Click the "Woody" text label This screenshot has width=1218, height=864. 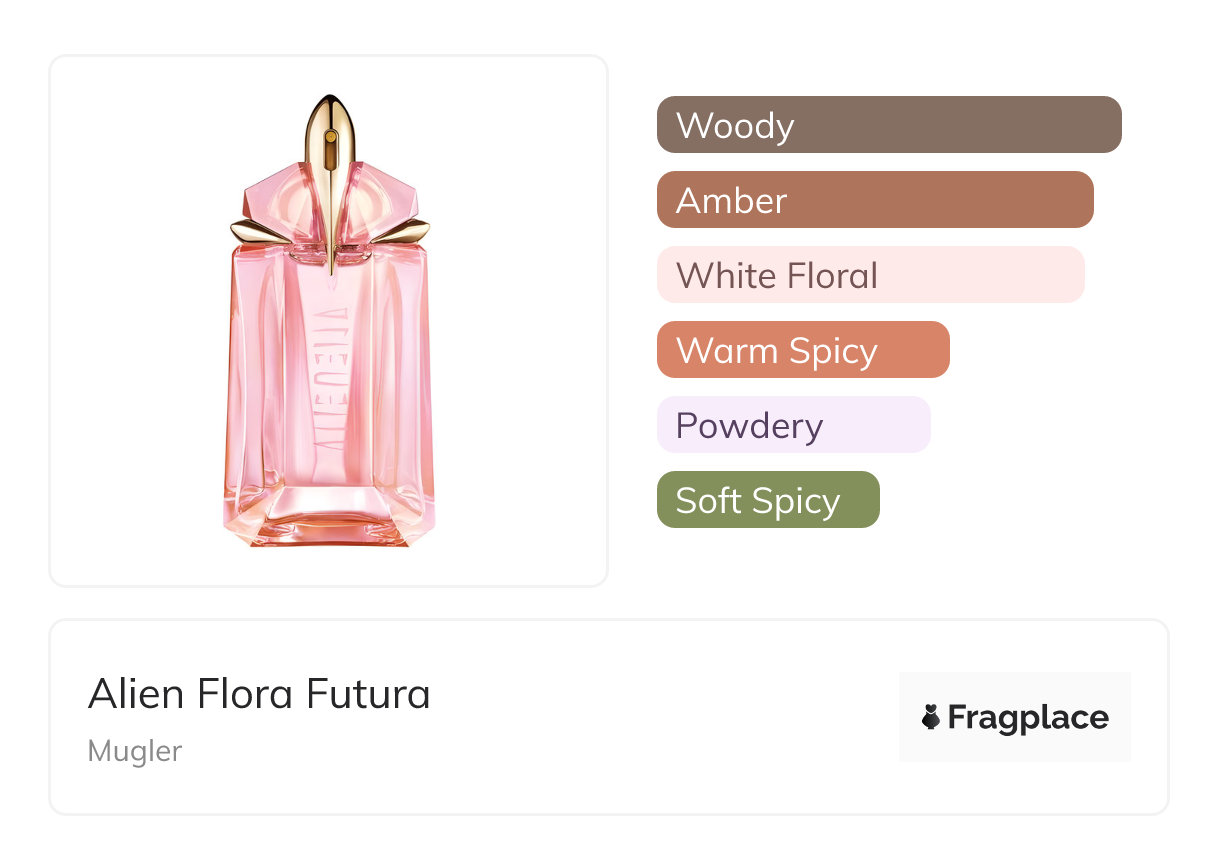[x=735, y=126]
